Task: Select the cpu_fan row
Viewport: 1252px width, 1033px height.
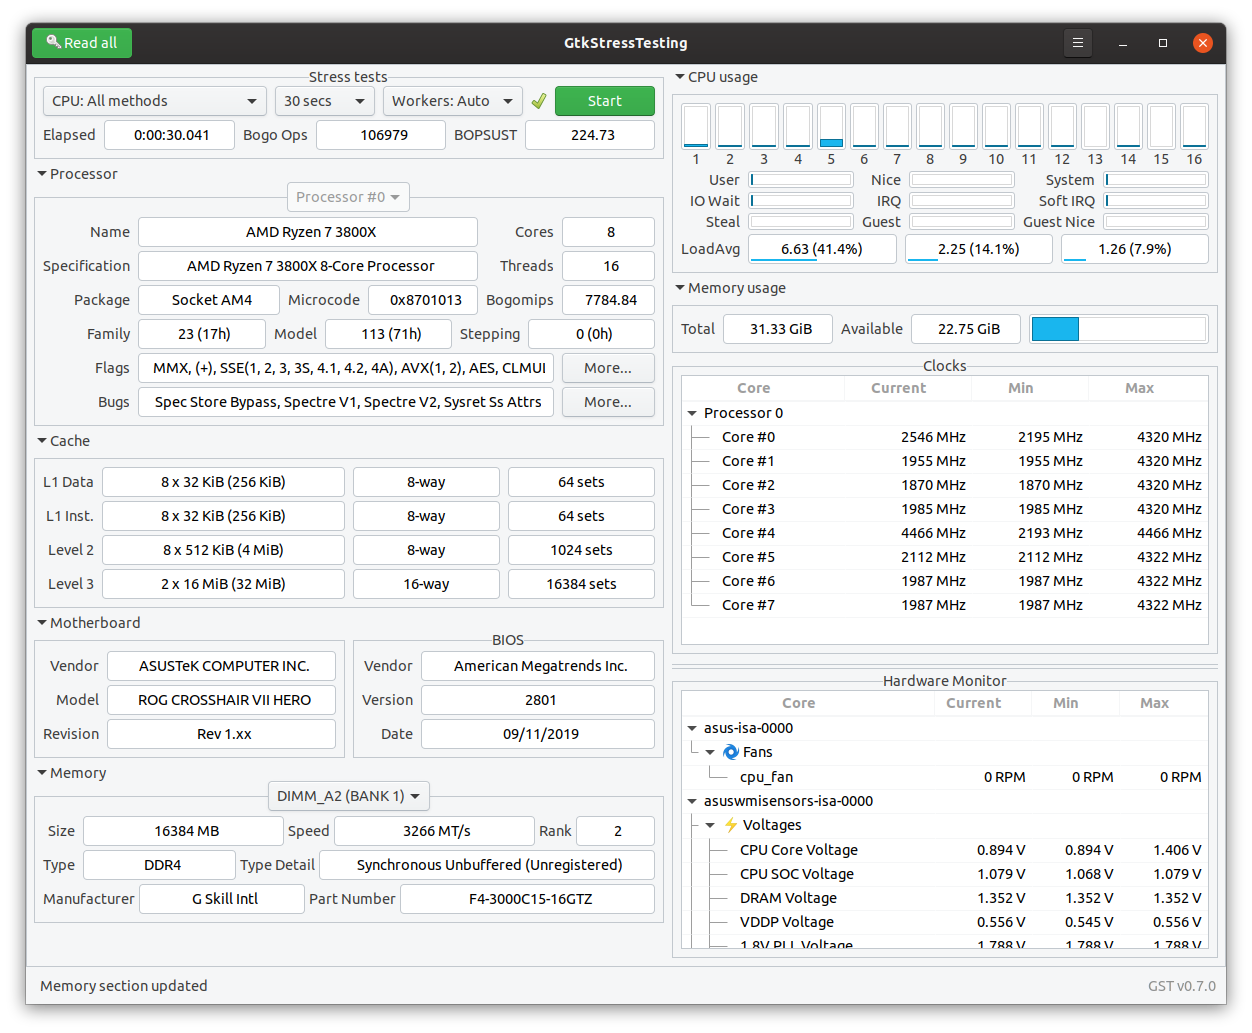Action: point(945,777)
